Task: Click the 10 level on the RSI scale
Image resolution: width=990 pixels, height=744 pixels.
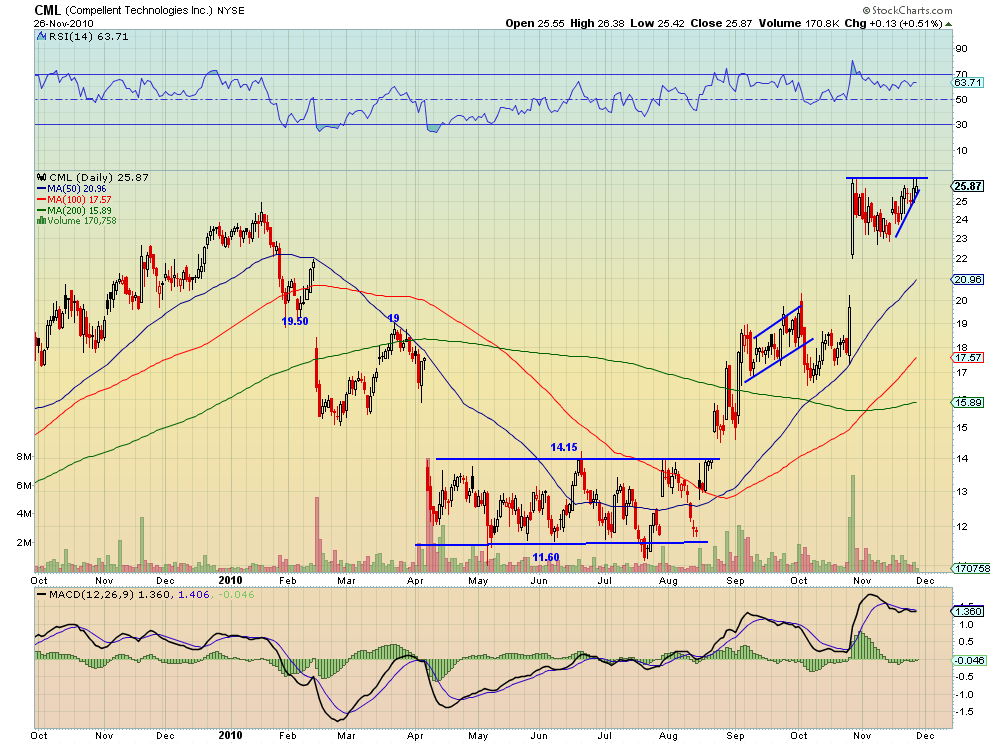Action: 962,150
